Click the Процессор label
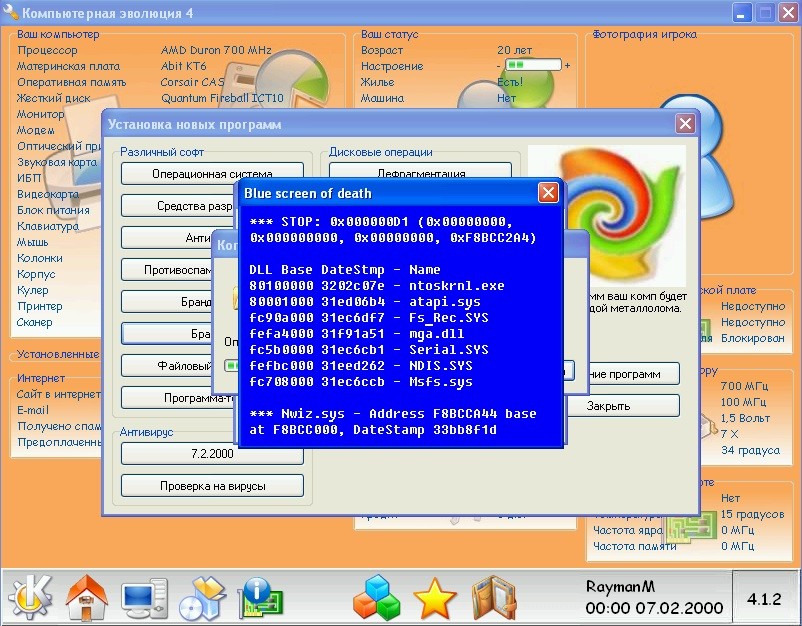 tap(48, 50)
